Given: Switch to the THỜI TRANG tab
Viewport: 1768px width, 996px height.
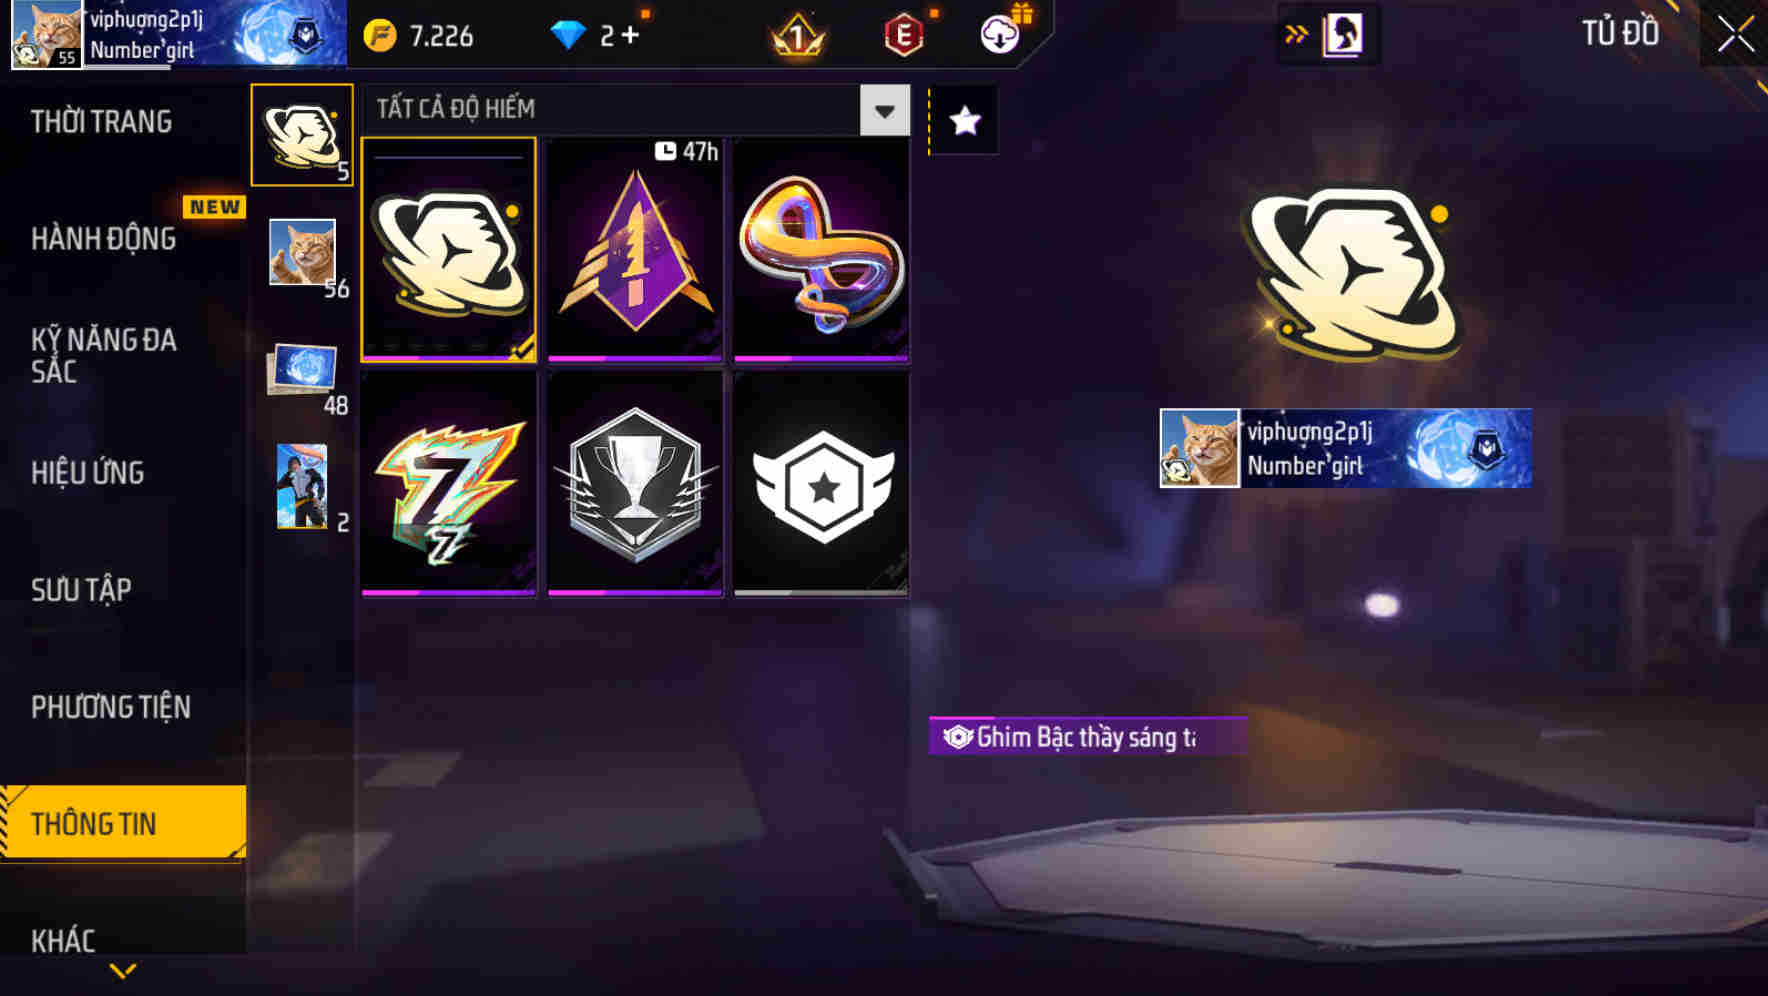Looking at the screenshot, I should tap(101, 122).
